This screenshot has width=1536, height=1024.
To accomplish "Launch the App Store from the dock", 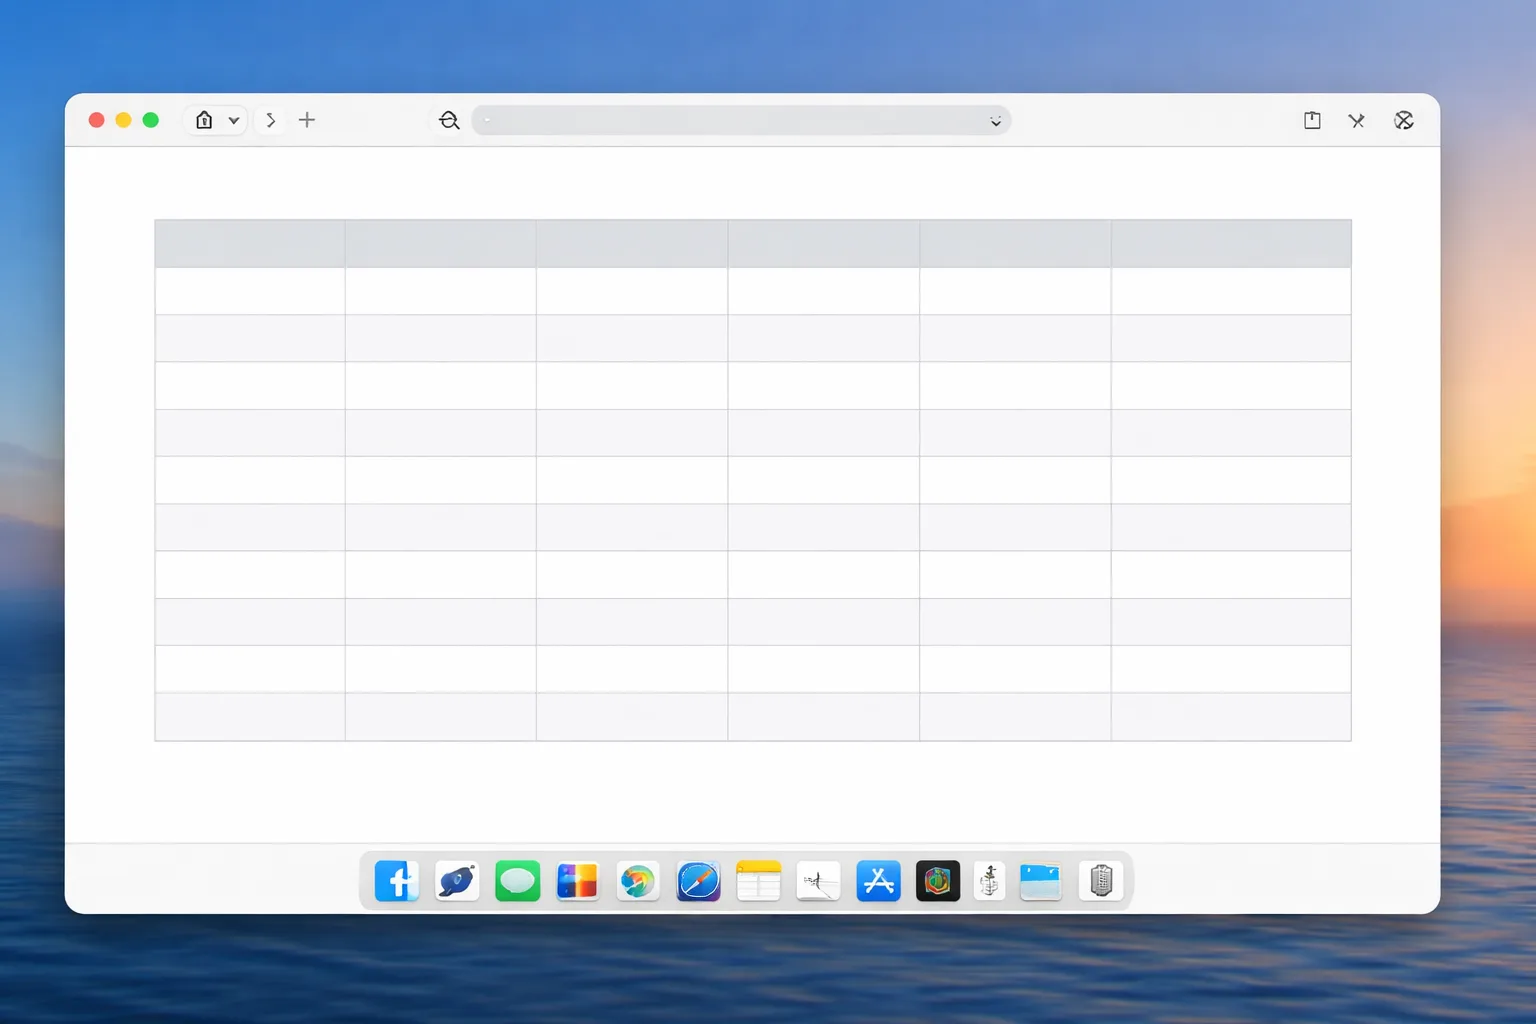I will tap(878, 881).
